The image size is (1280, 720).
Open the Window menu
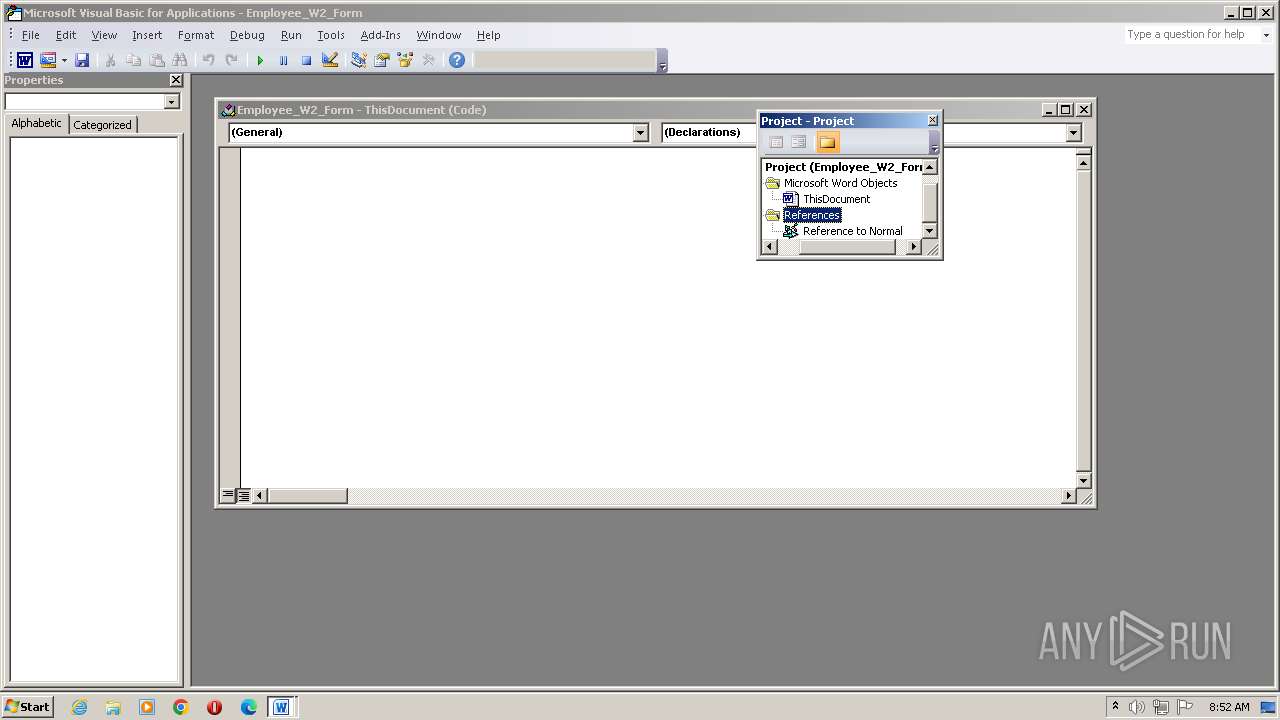(x=439, y=35)
